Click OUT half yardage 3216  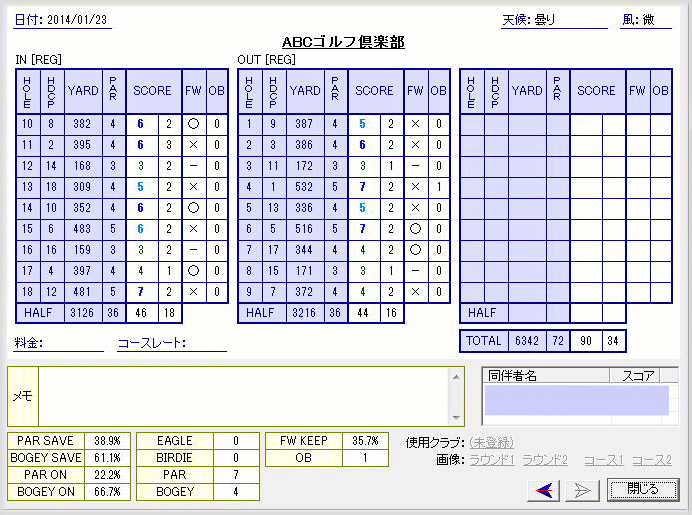tap(305, 313)
